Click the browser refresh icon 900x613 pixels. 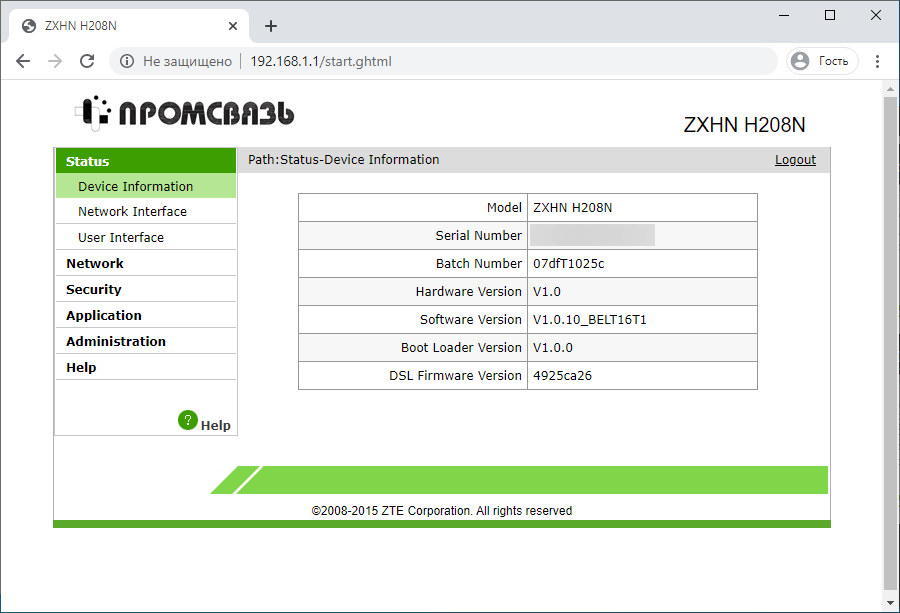coord(87,61)
